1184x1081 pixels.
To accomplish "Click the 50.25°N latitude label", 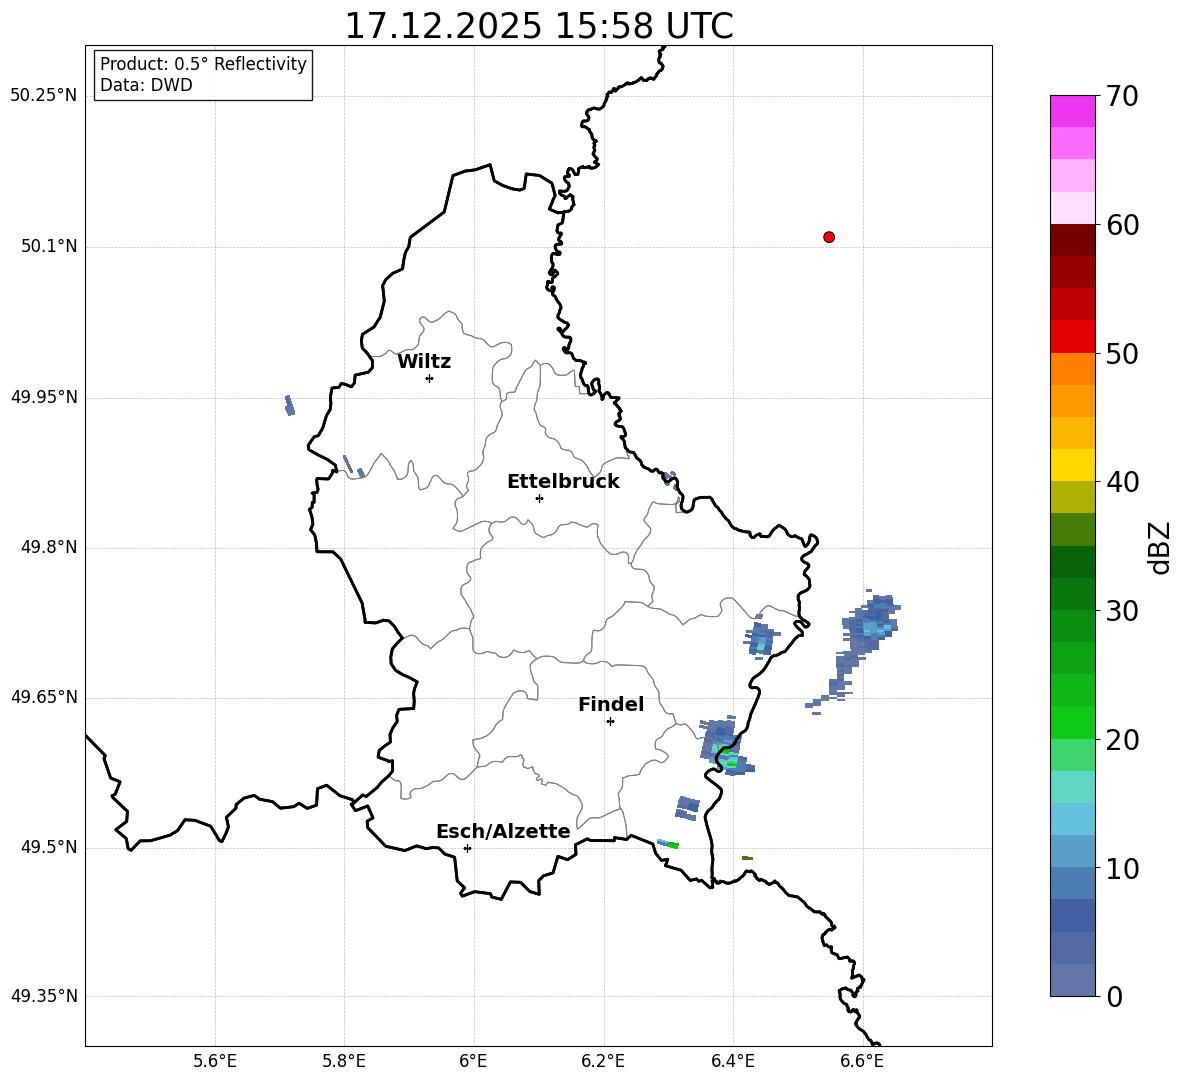I will 44,96.
